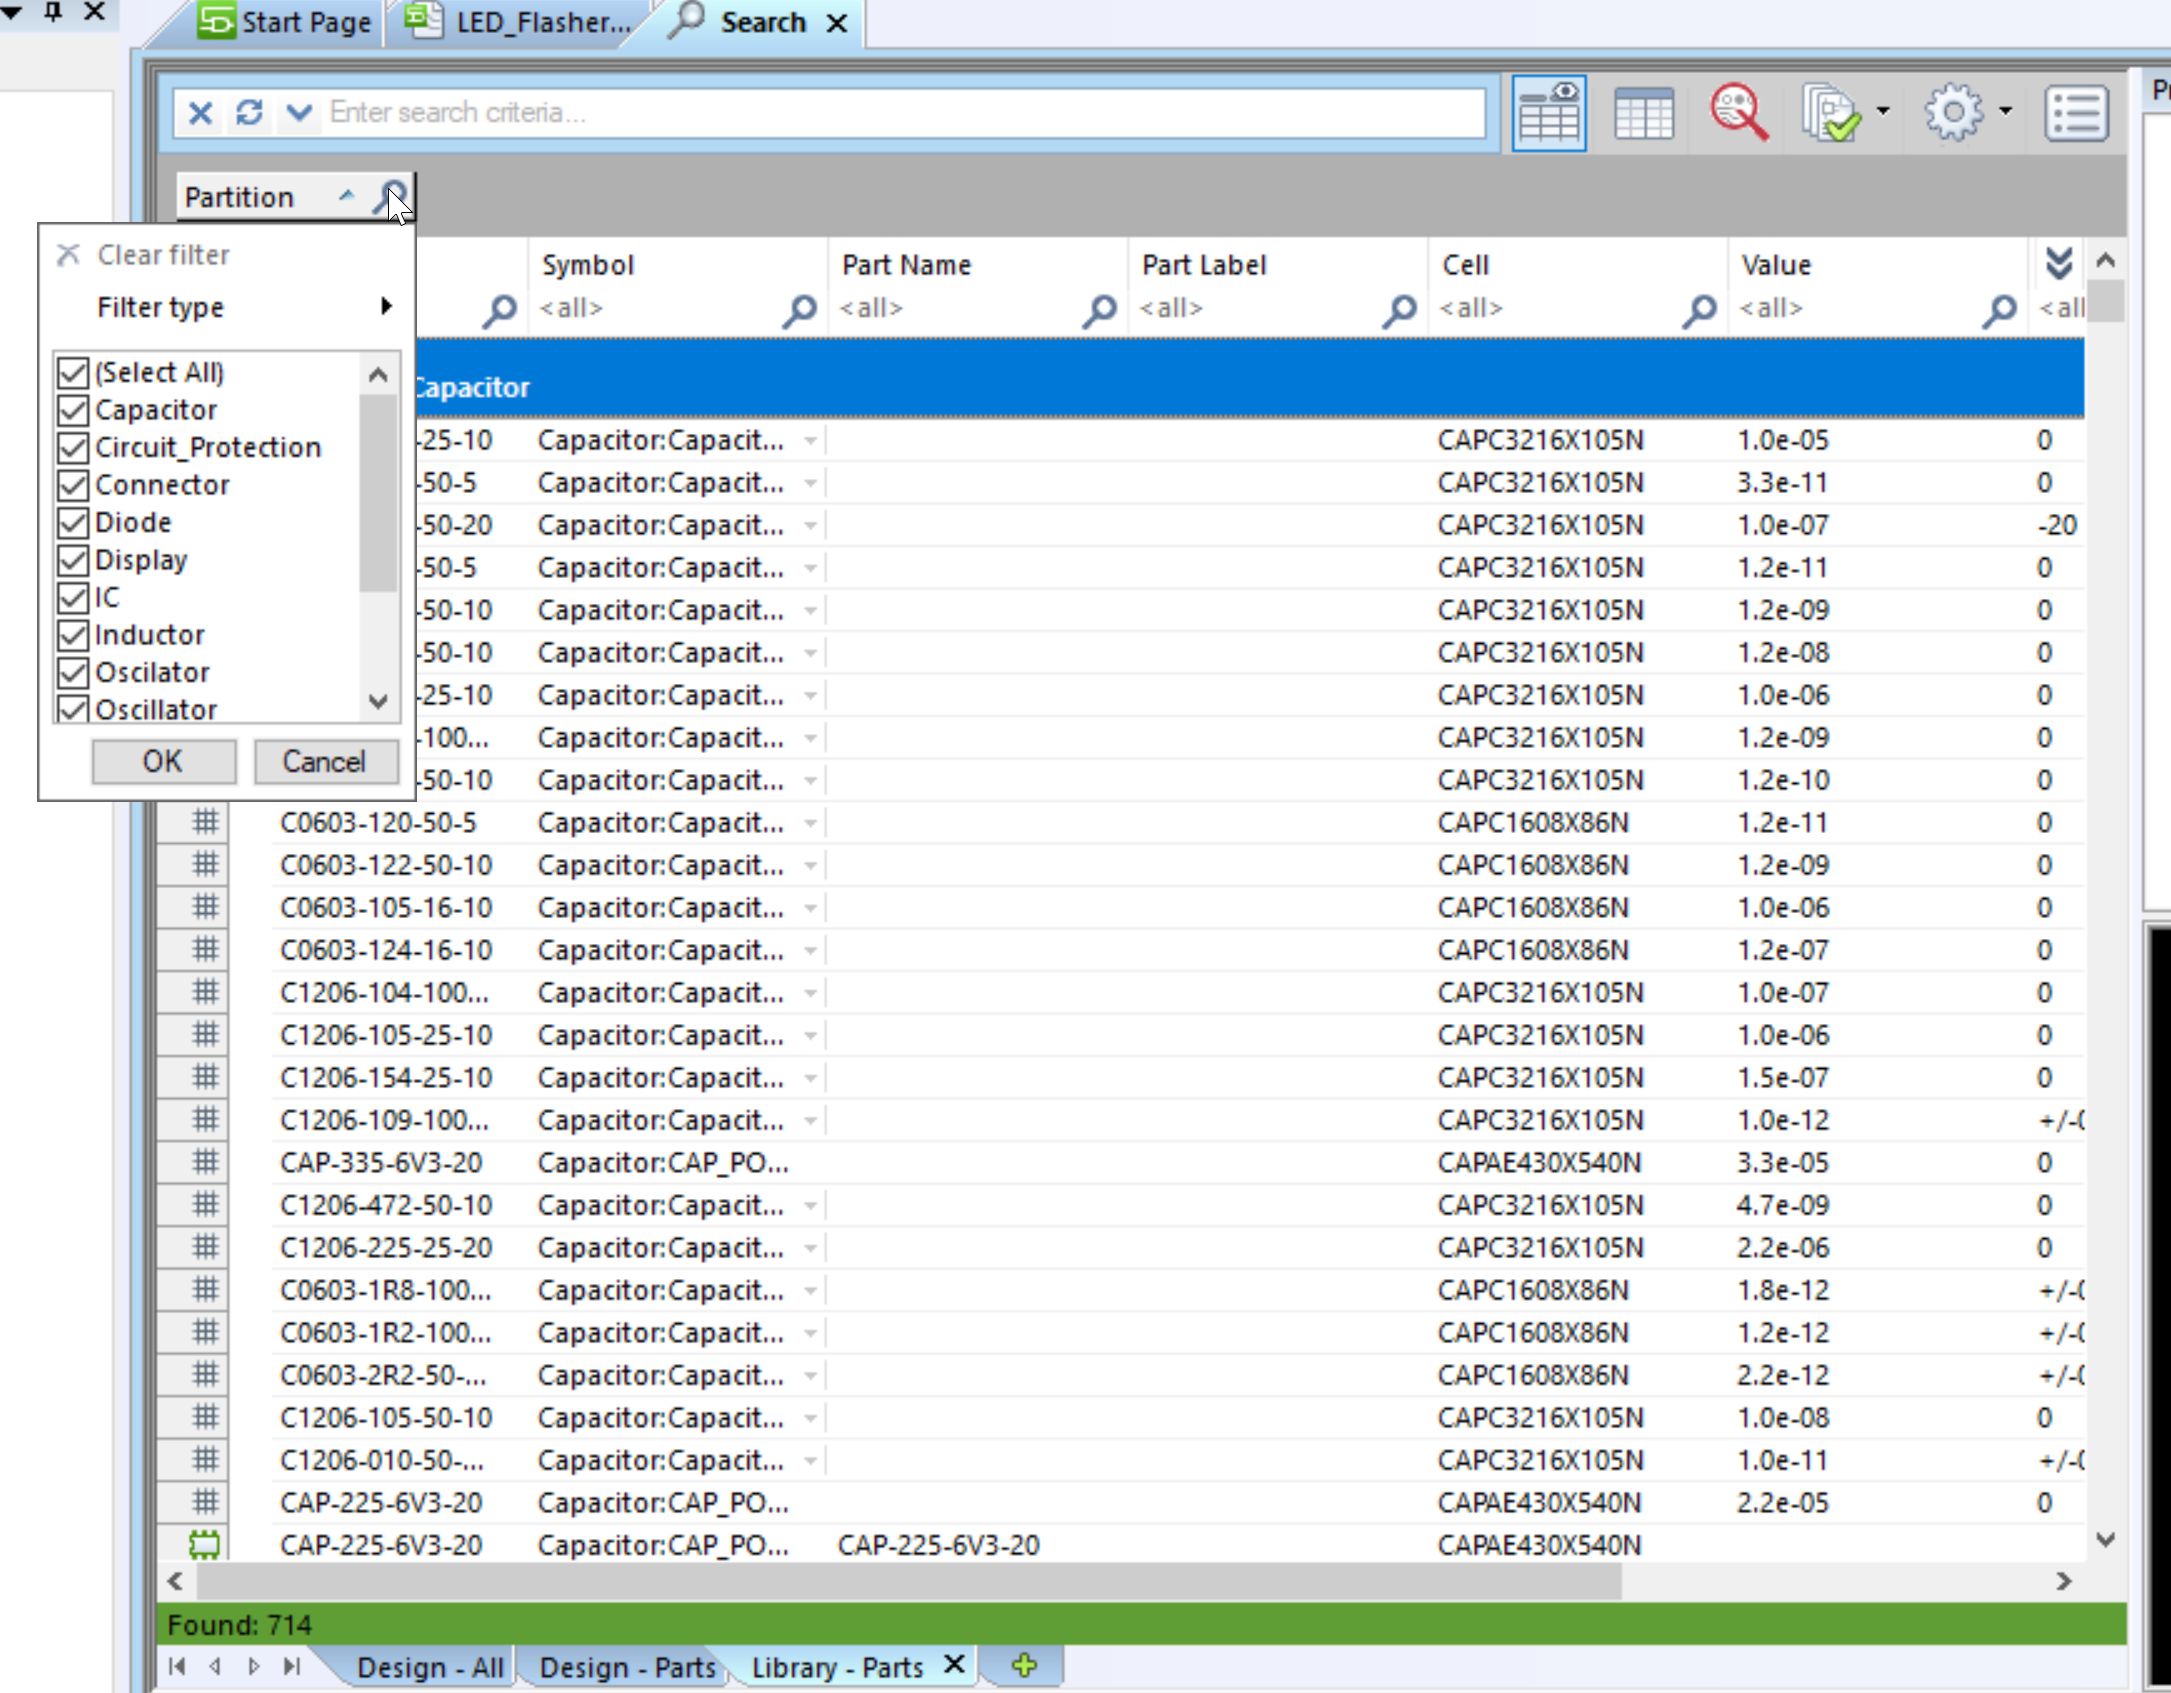Open the Design - Parts tab
Viewport: 2171px width, 1693px height.
click(x=627, y=1668)
